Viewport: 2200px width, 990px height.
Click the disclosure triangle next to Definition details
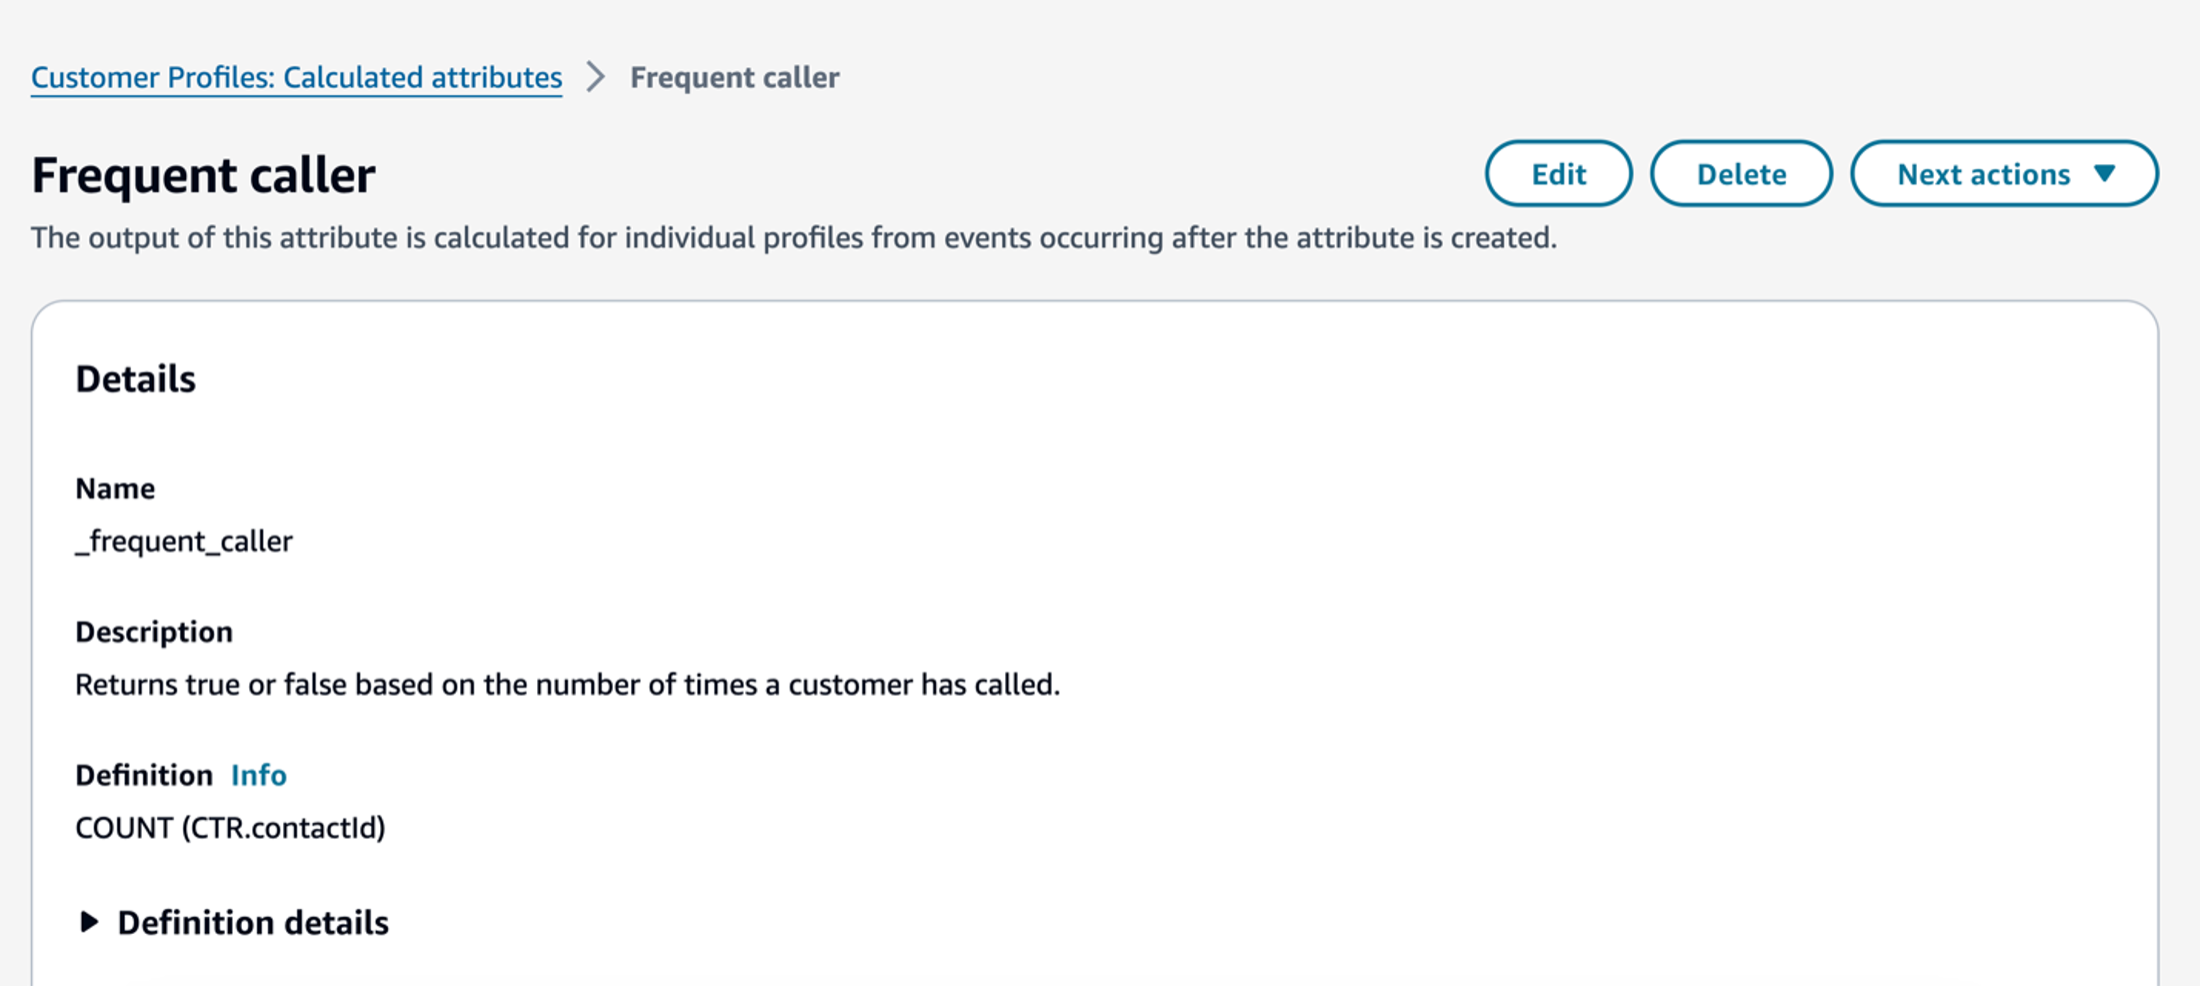89,922
